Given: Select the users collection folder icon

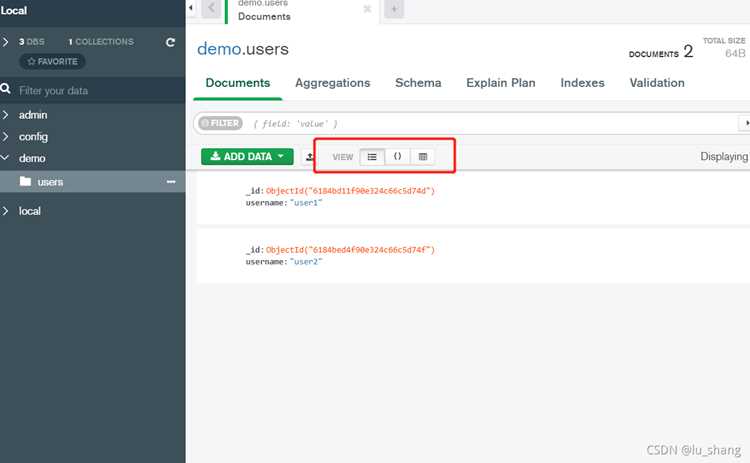Looking at the screenshot, I should tap(25, 181).
